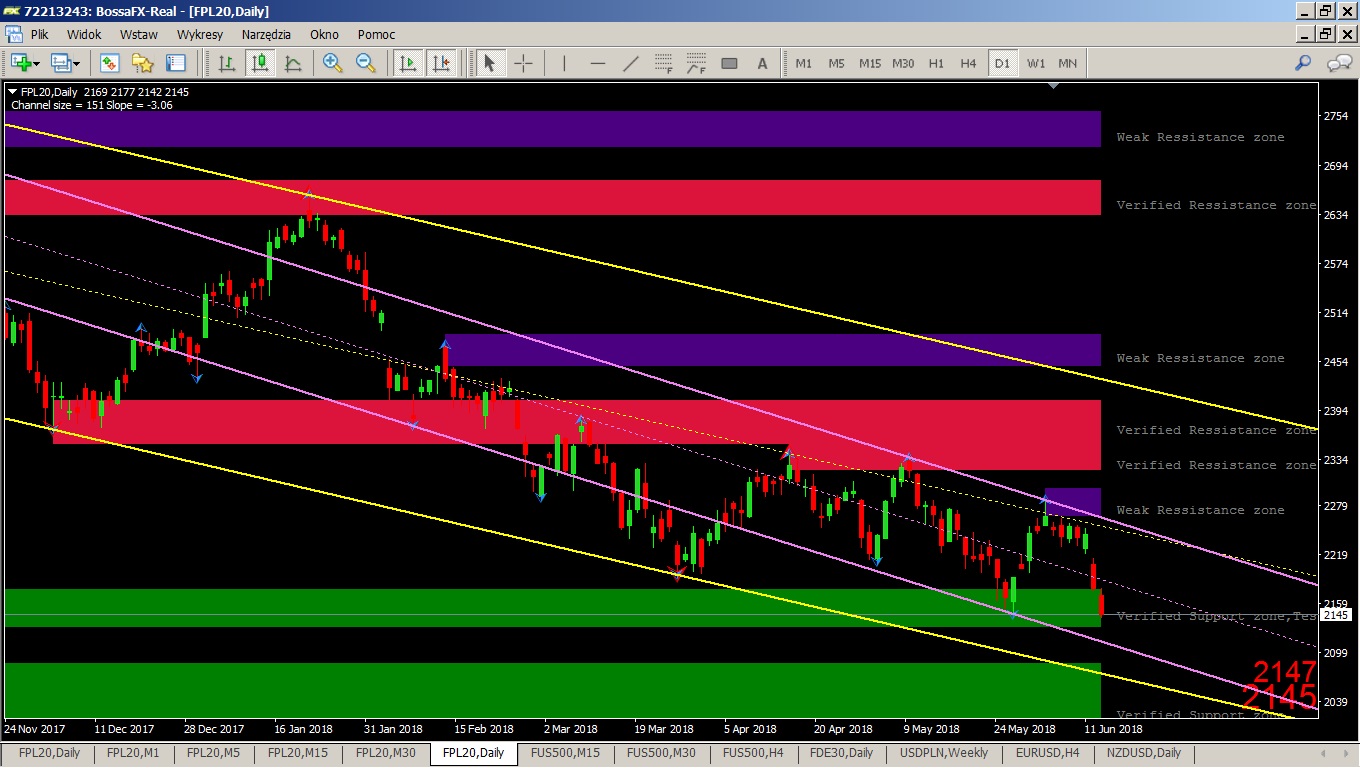The width and height of the screenshot is (1360, 768).
Task: Switch timeframe to H1
Action: click(936, 63)
